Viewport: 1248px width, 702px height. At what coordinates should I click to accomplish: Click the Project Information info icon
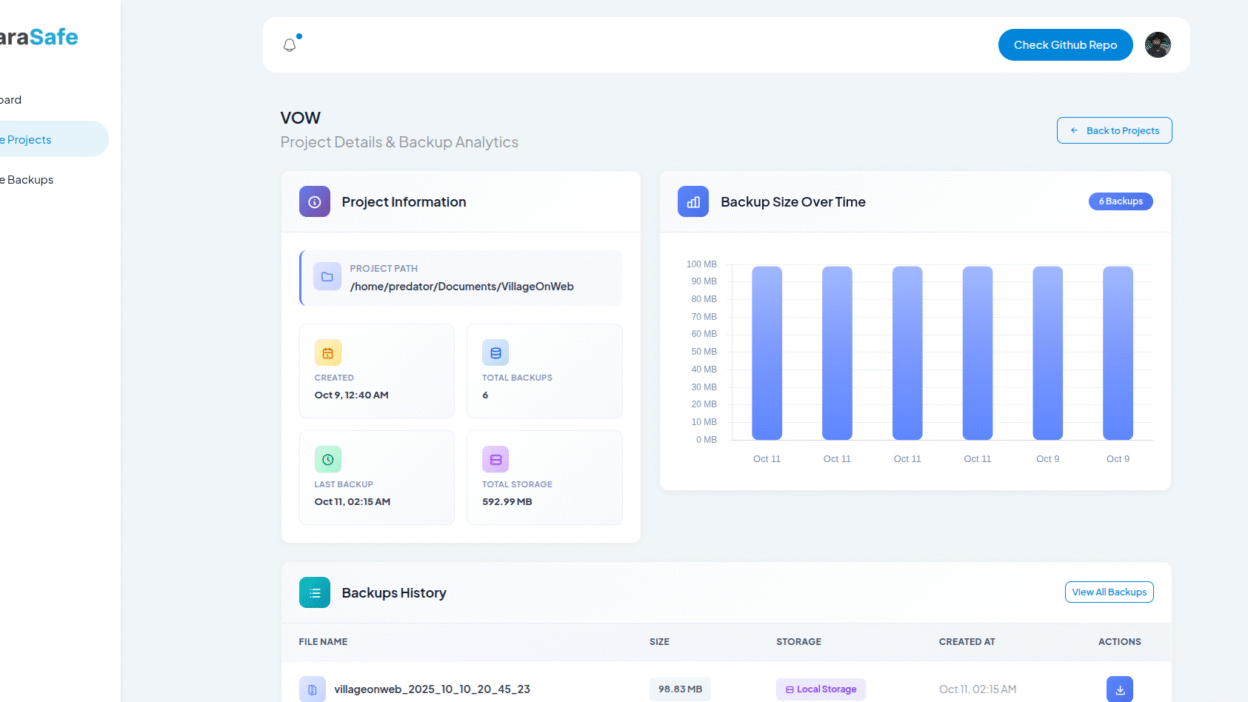point(314,202)
